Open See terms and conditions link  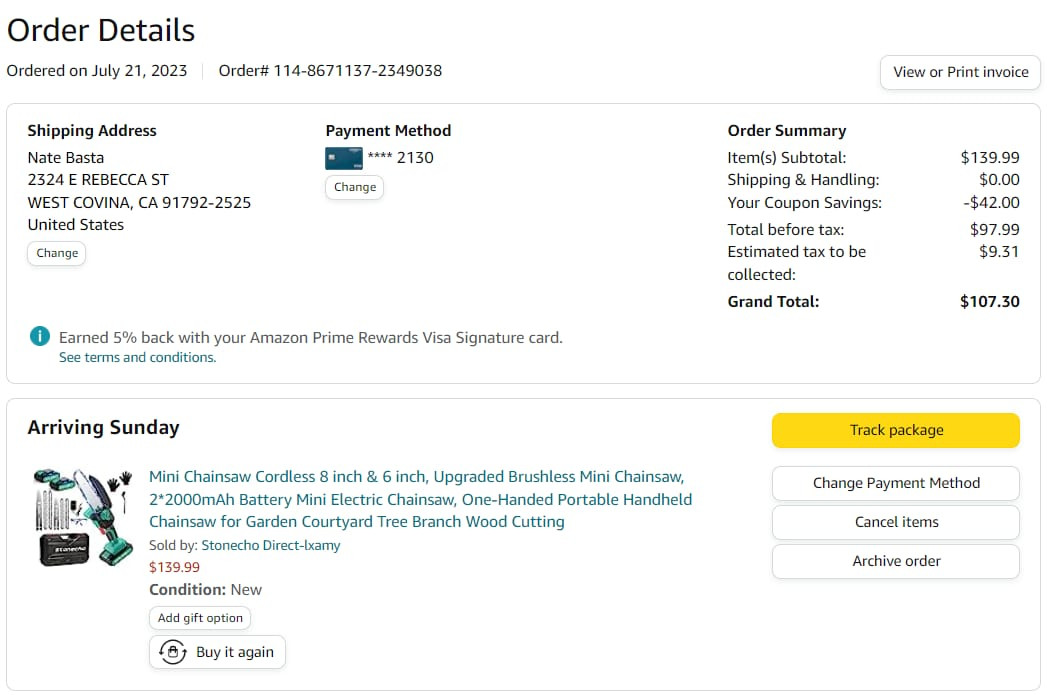(x=137, y=358)
